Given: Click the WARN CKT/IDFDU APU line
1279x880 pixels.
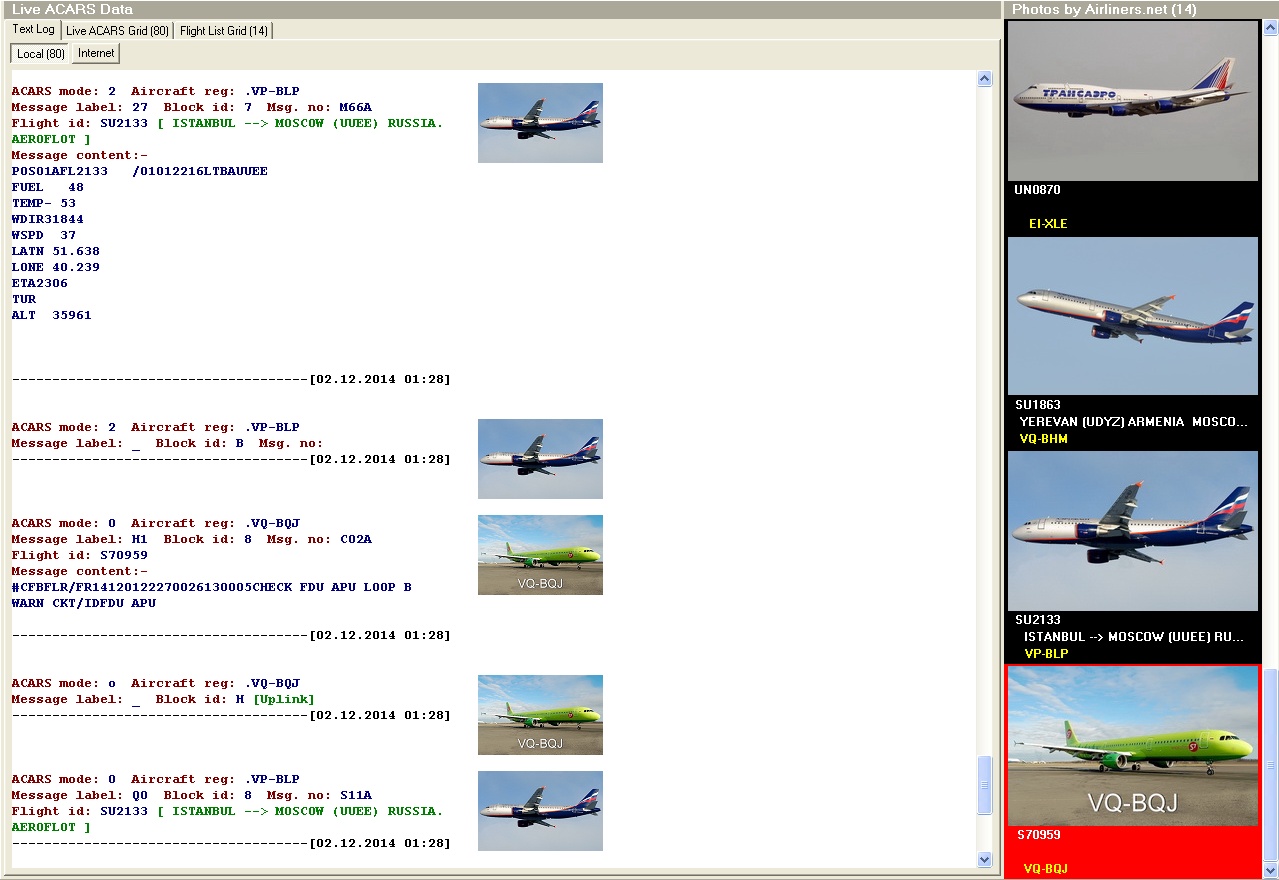Looking at the screenshot, I should (x=84, y=603).
